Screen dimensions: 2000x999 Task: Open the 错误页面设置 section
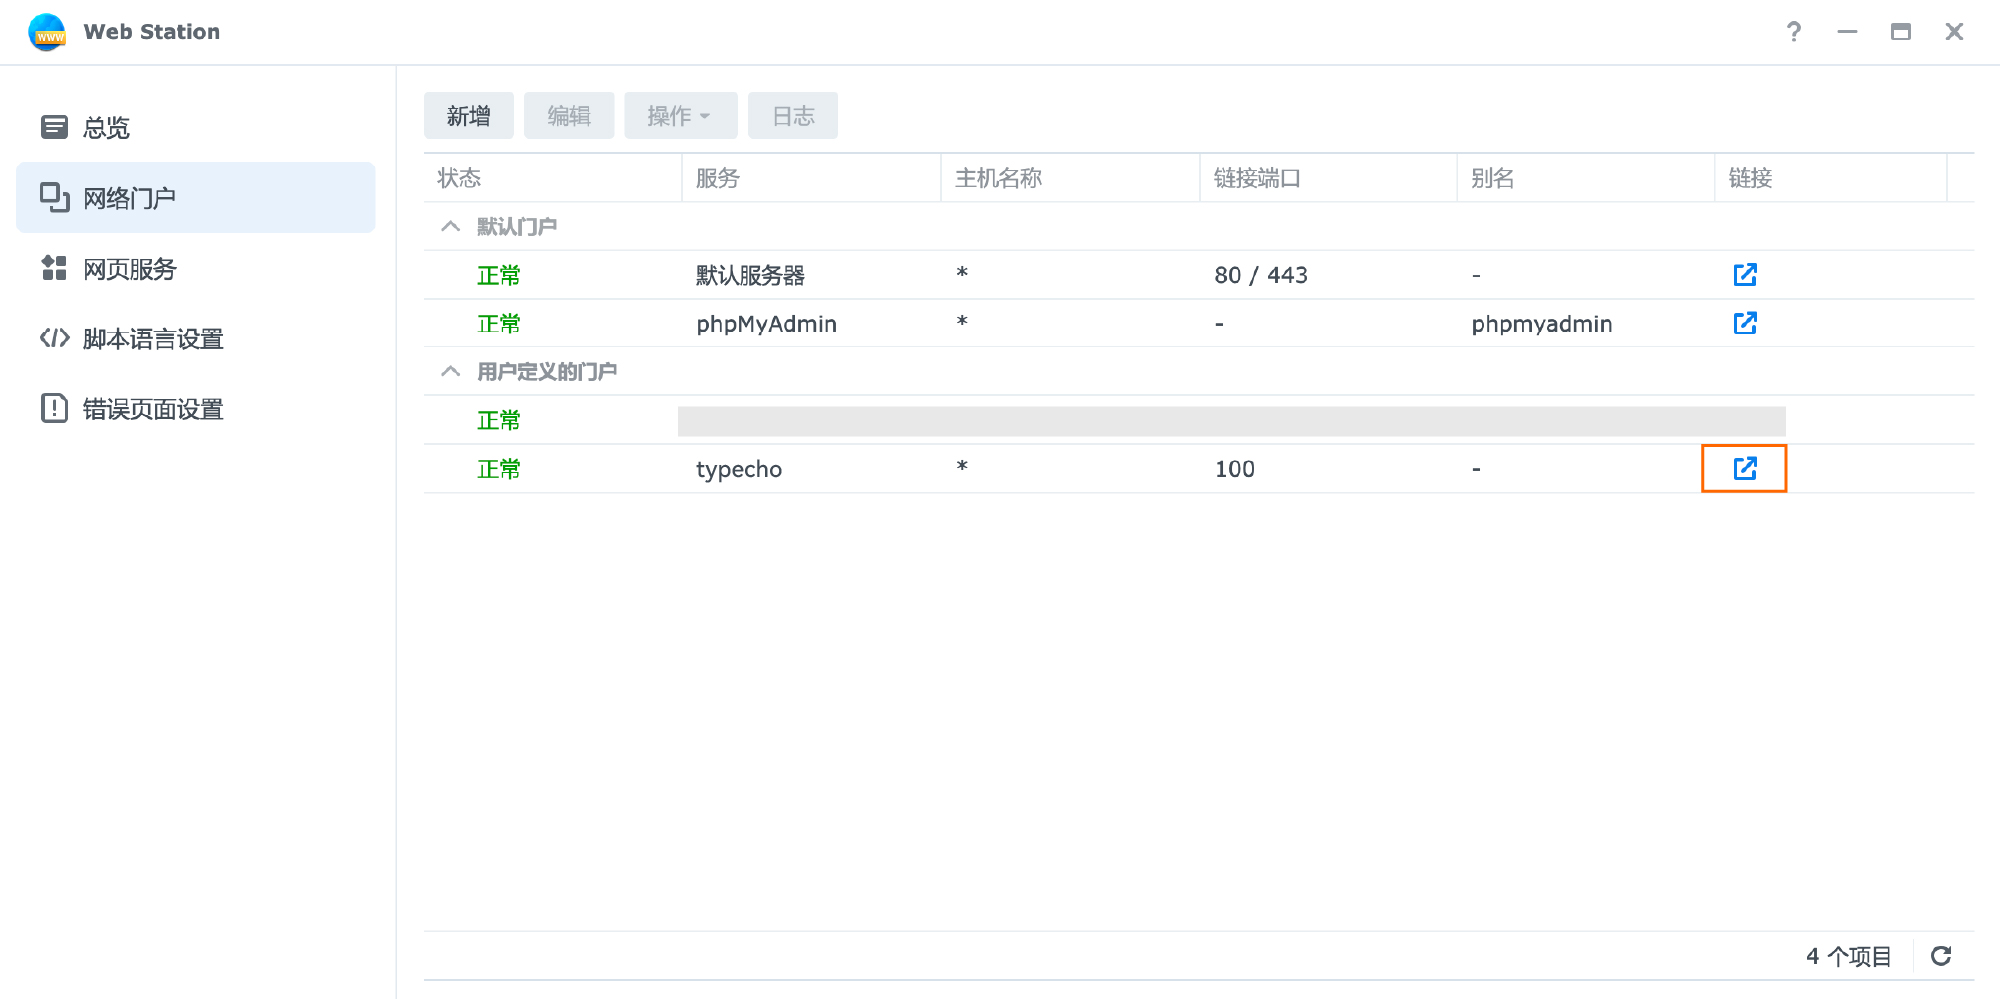[x=152, y=409]
